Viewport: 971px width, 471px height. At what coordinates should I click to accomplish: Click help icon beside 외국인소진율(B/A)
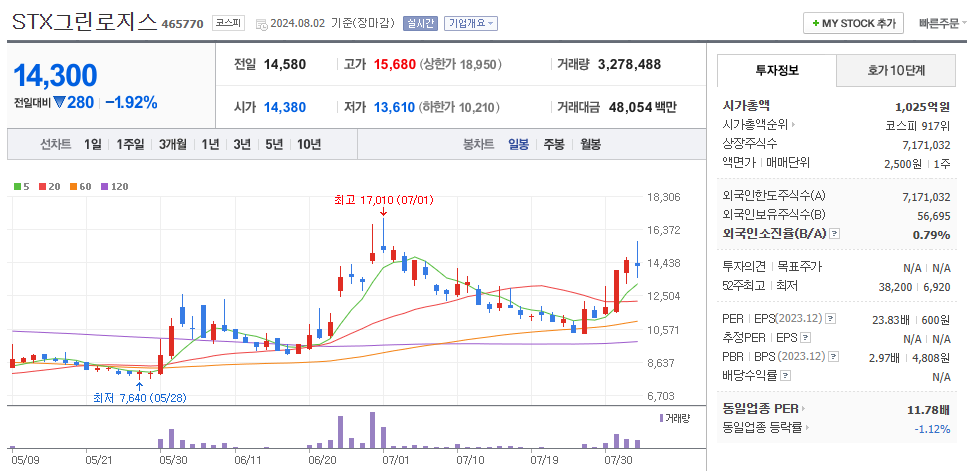click(x=835, y=234)
